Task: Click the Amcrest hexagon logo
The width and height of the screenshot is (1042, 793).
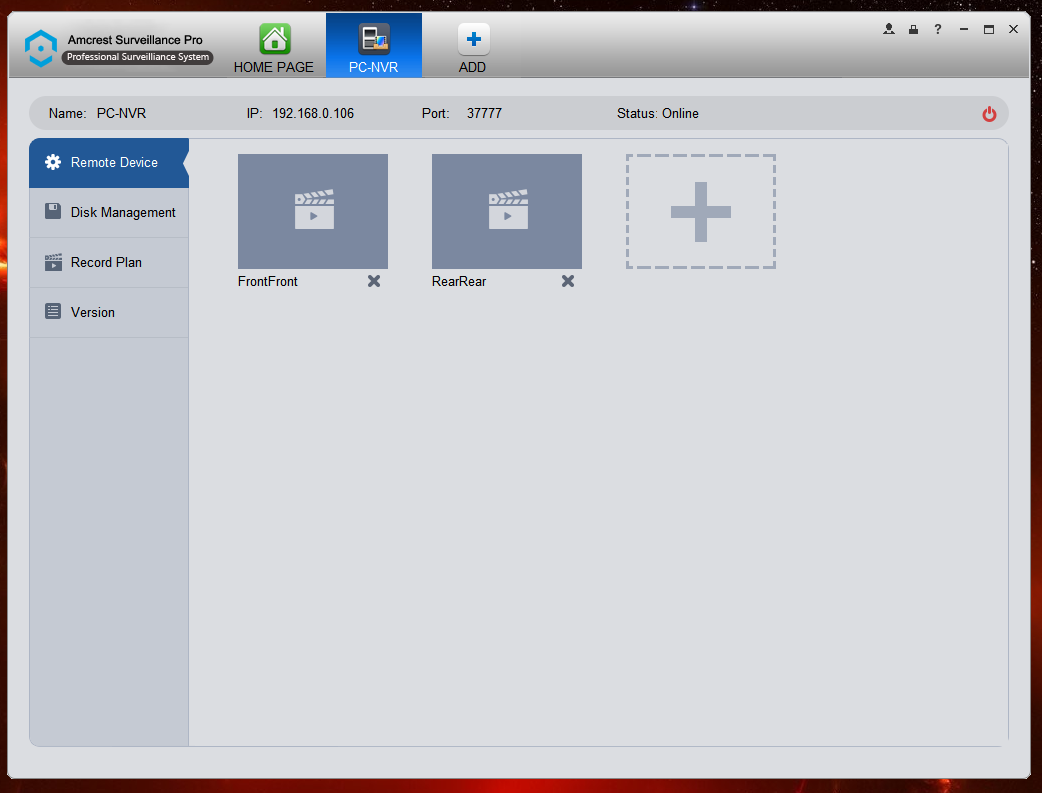Action: (x=41, y=48)
